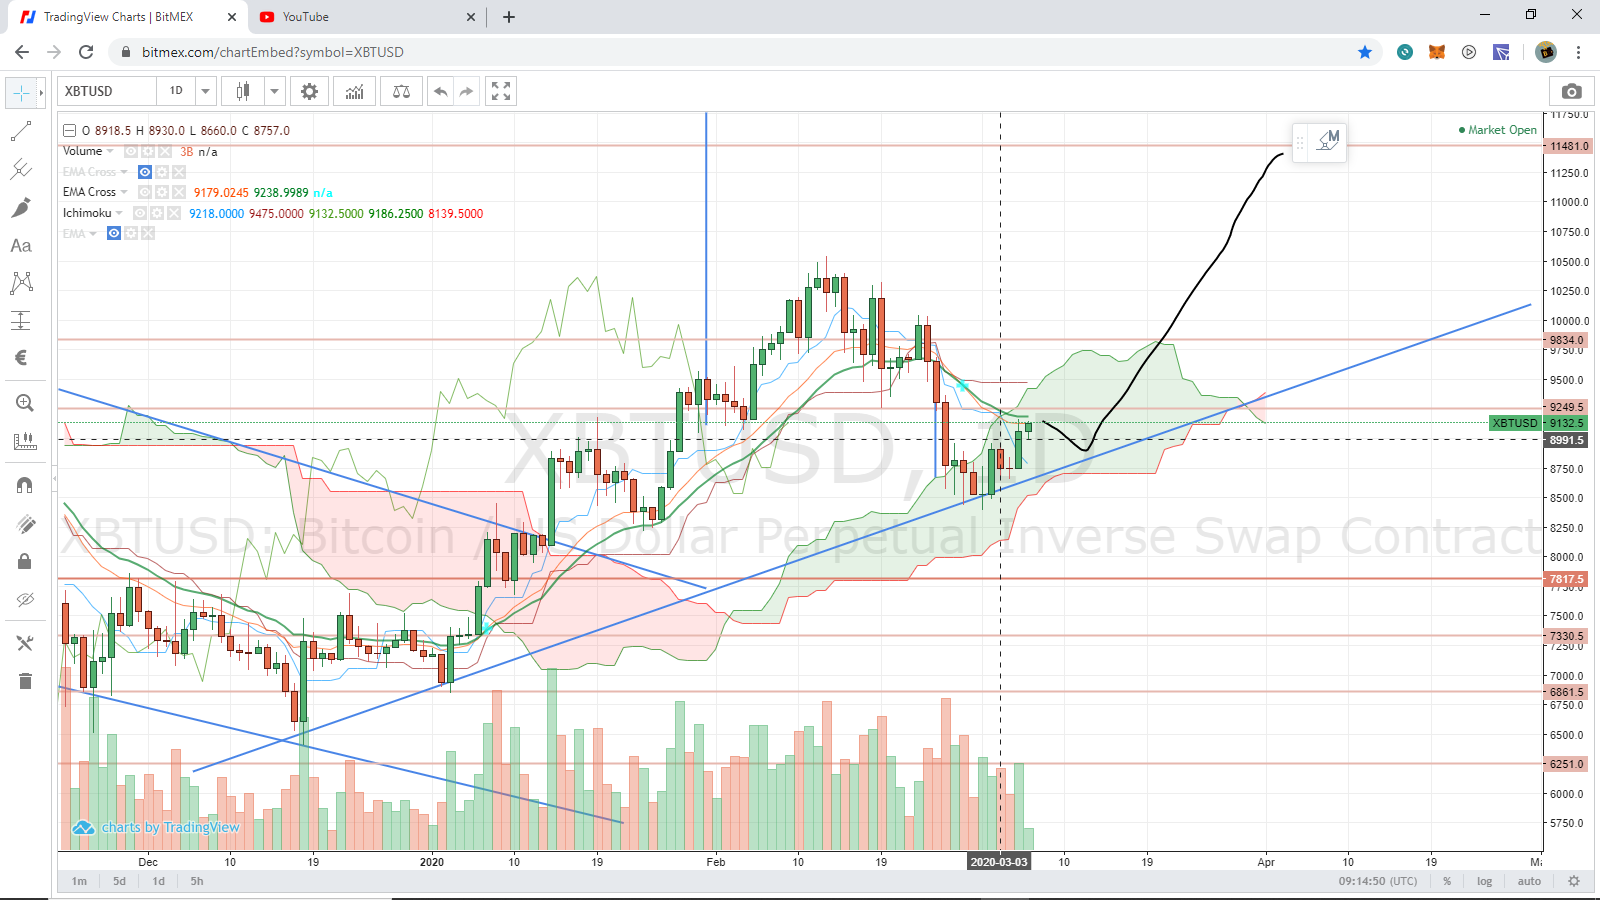Click the UTC clock timezone button

[1378, 881]
